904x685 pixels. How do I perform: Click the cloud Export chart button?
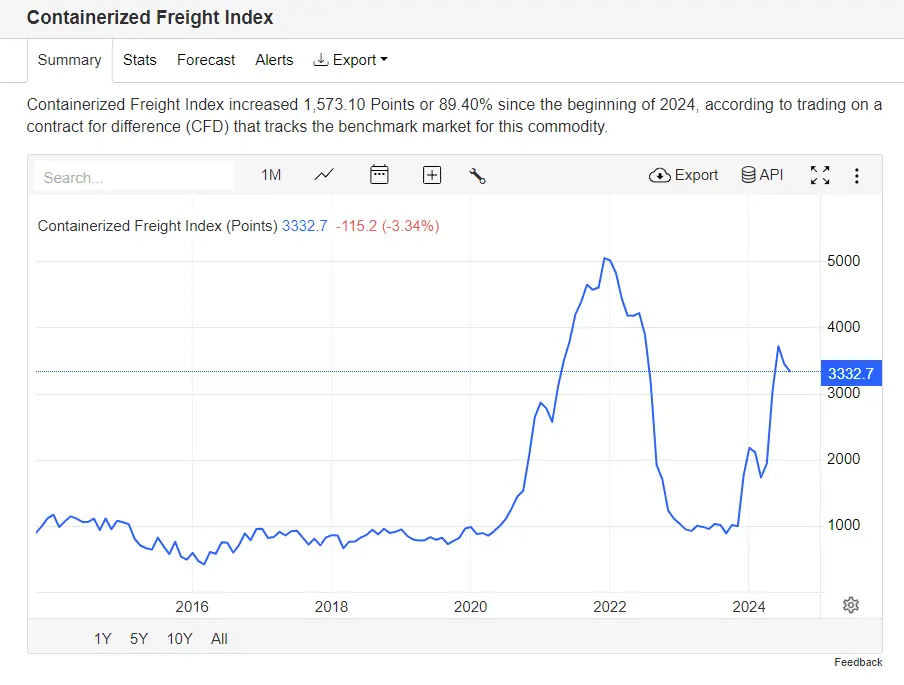684,175
